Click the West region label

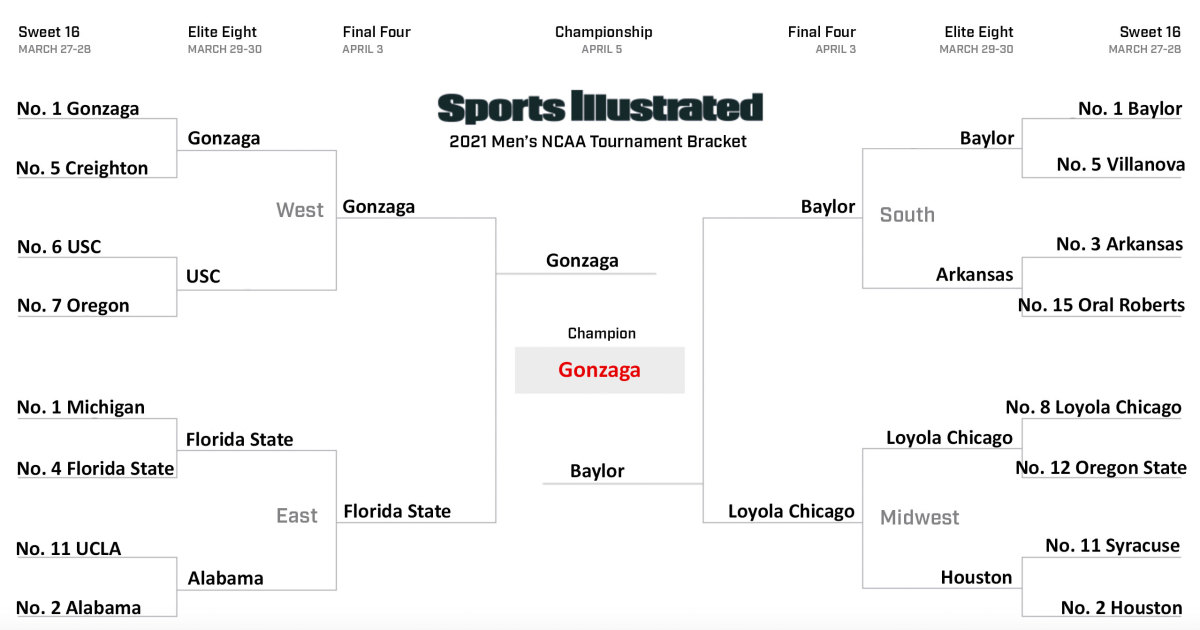[x=300, y=210]
